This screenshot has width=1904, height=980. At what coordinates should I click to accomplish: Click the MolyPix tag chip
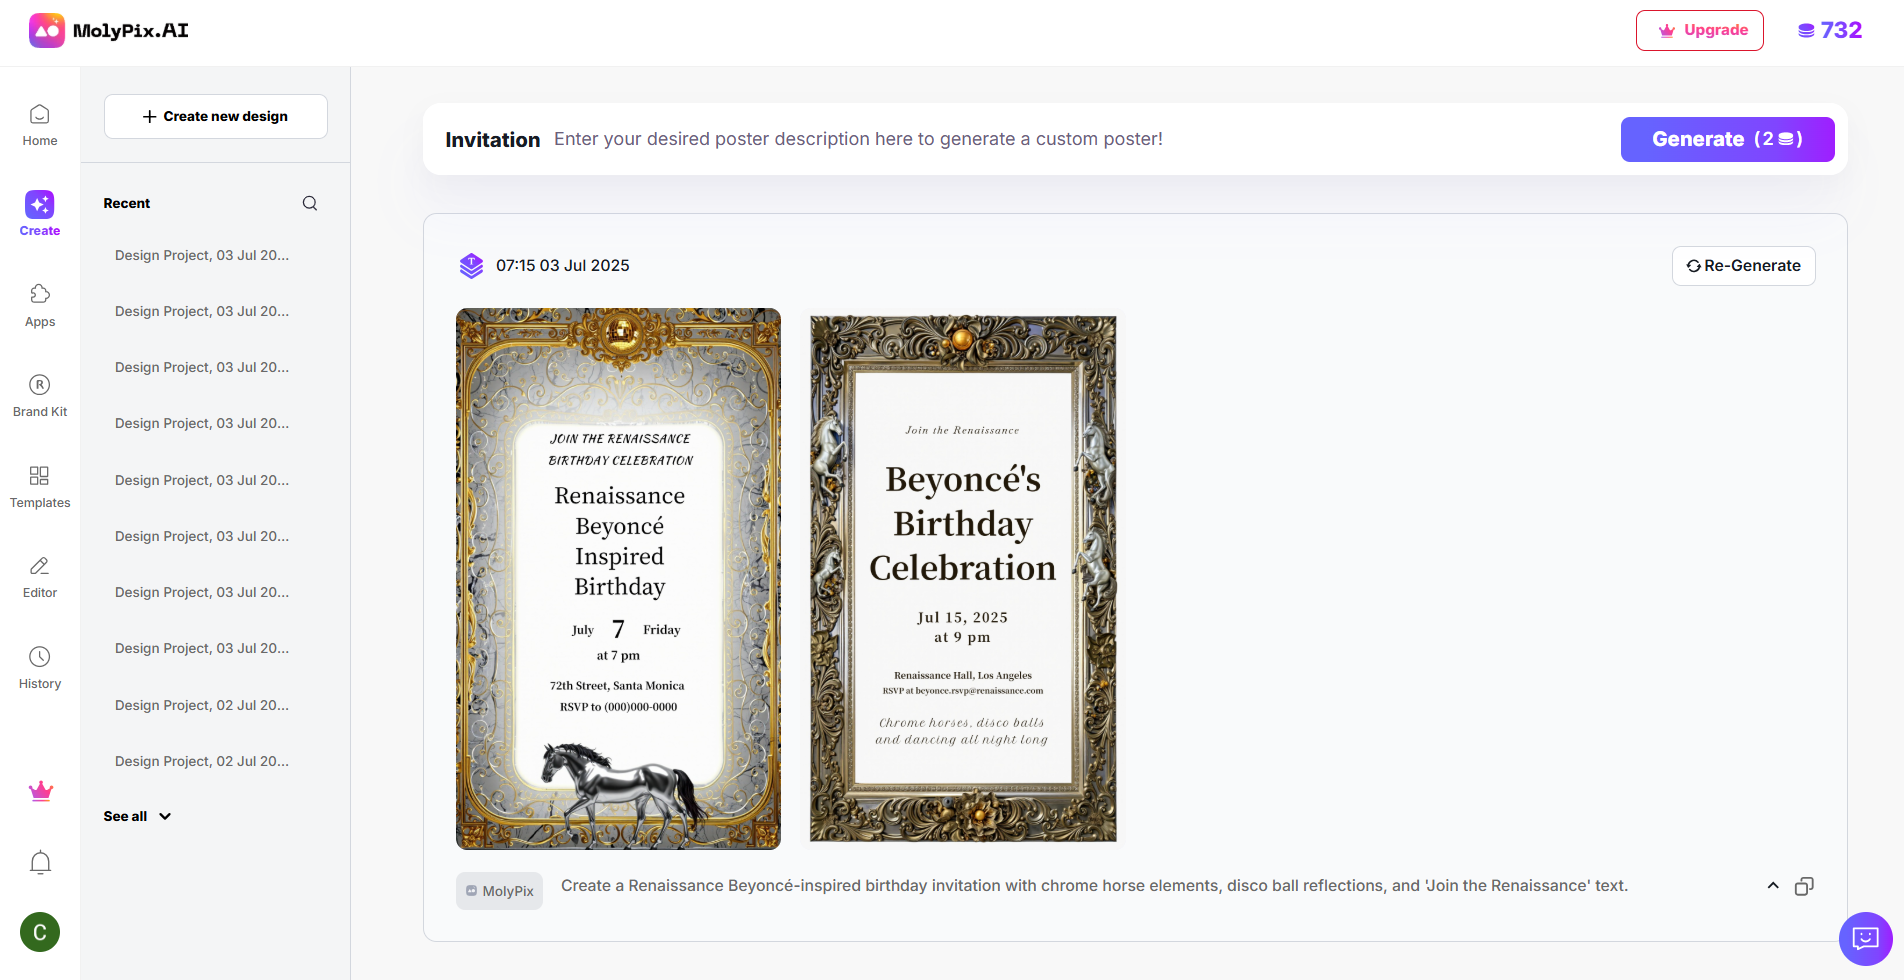click(x=499, y=891)
